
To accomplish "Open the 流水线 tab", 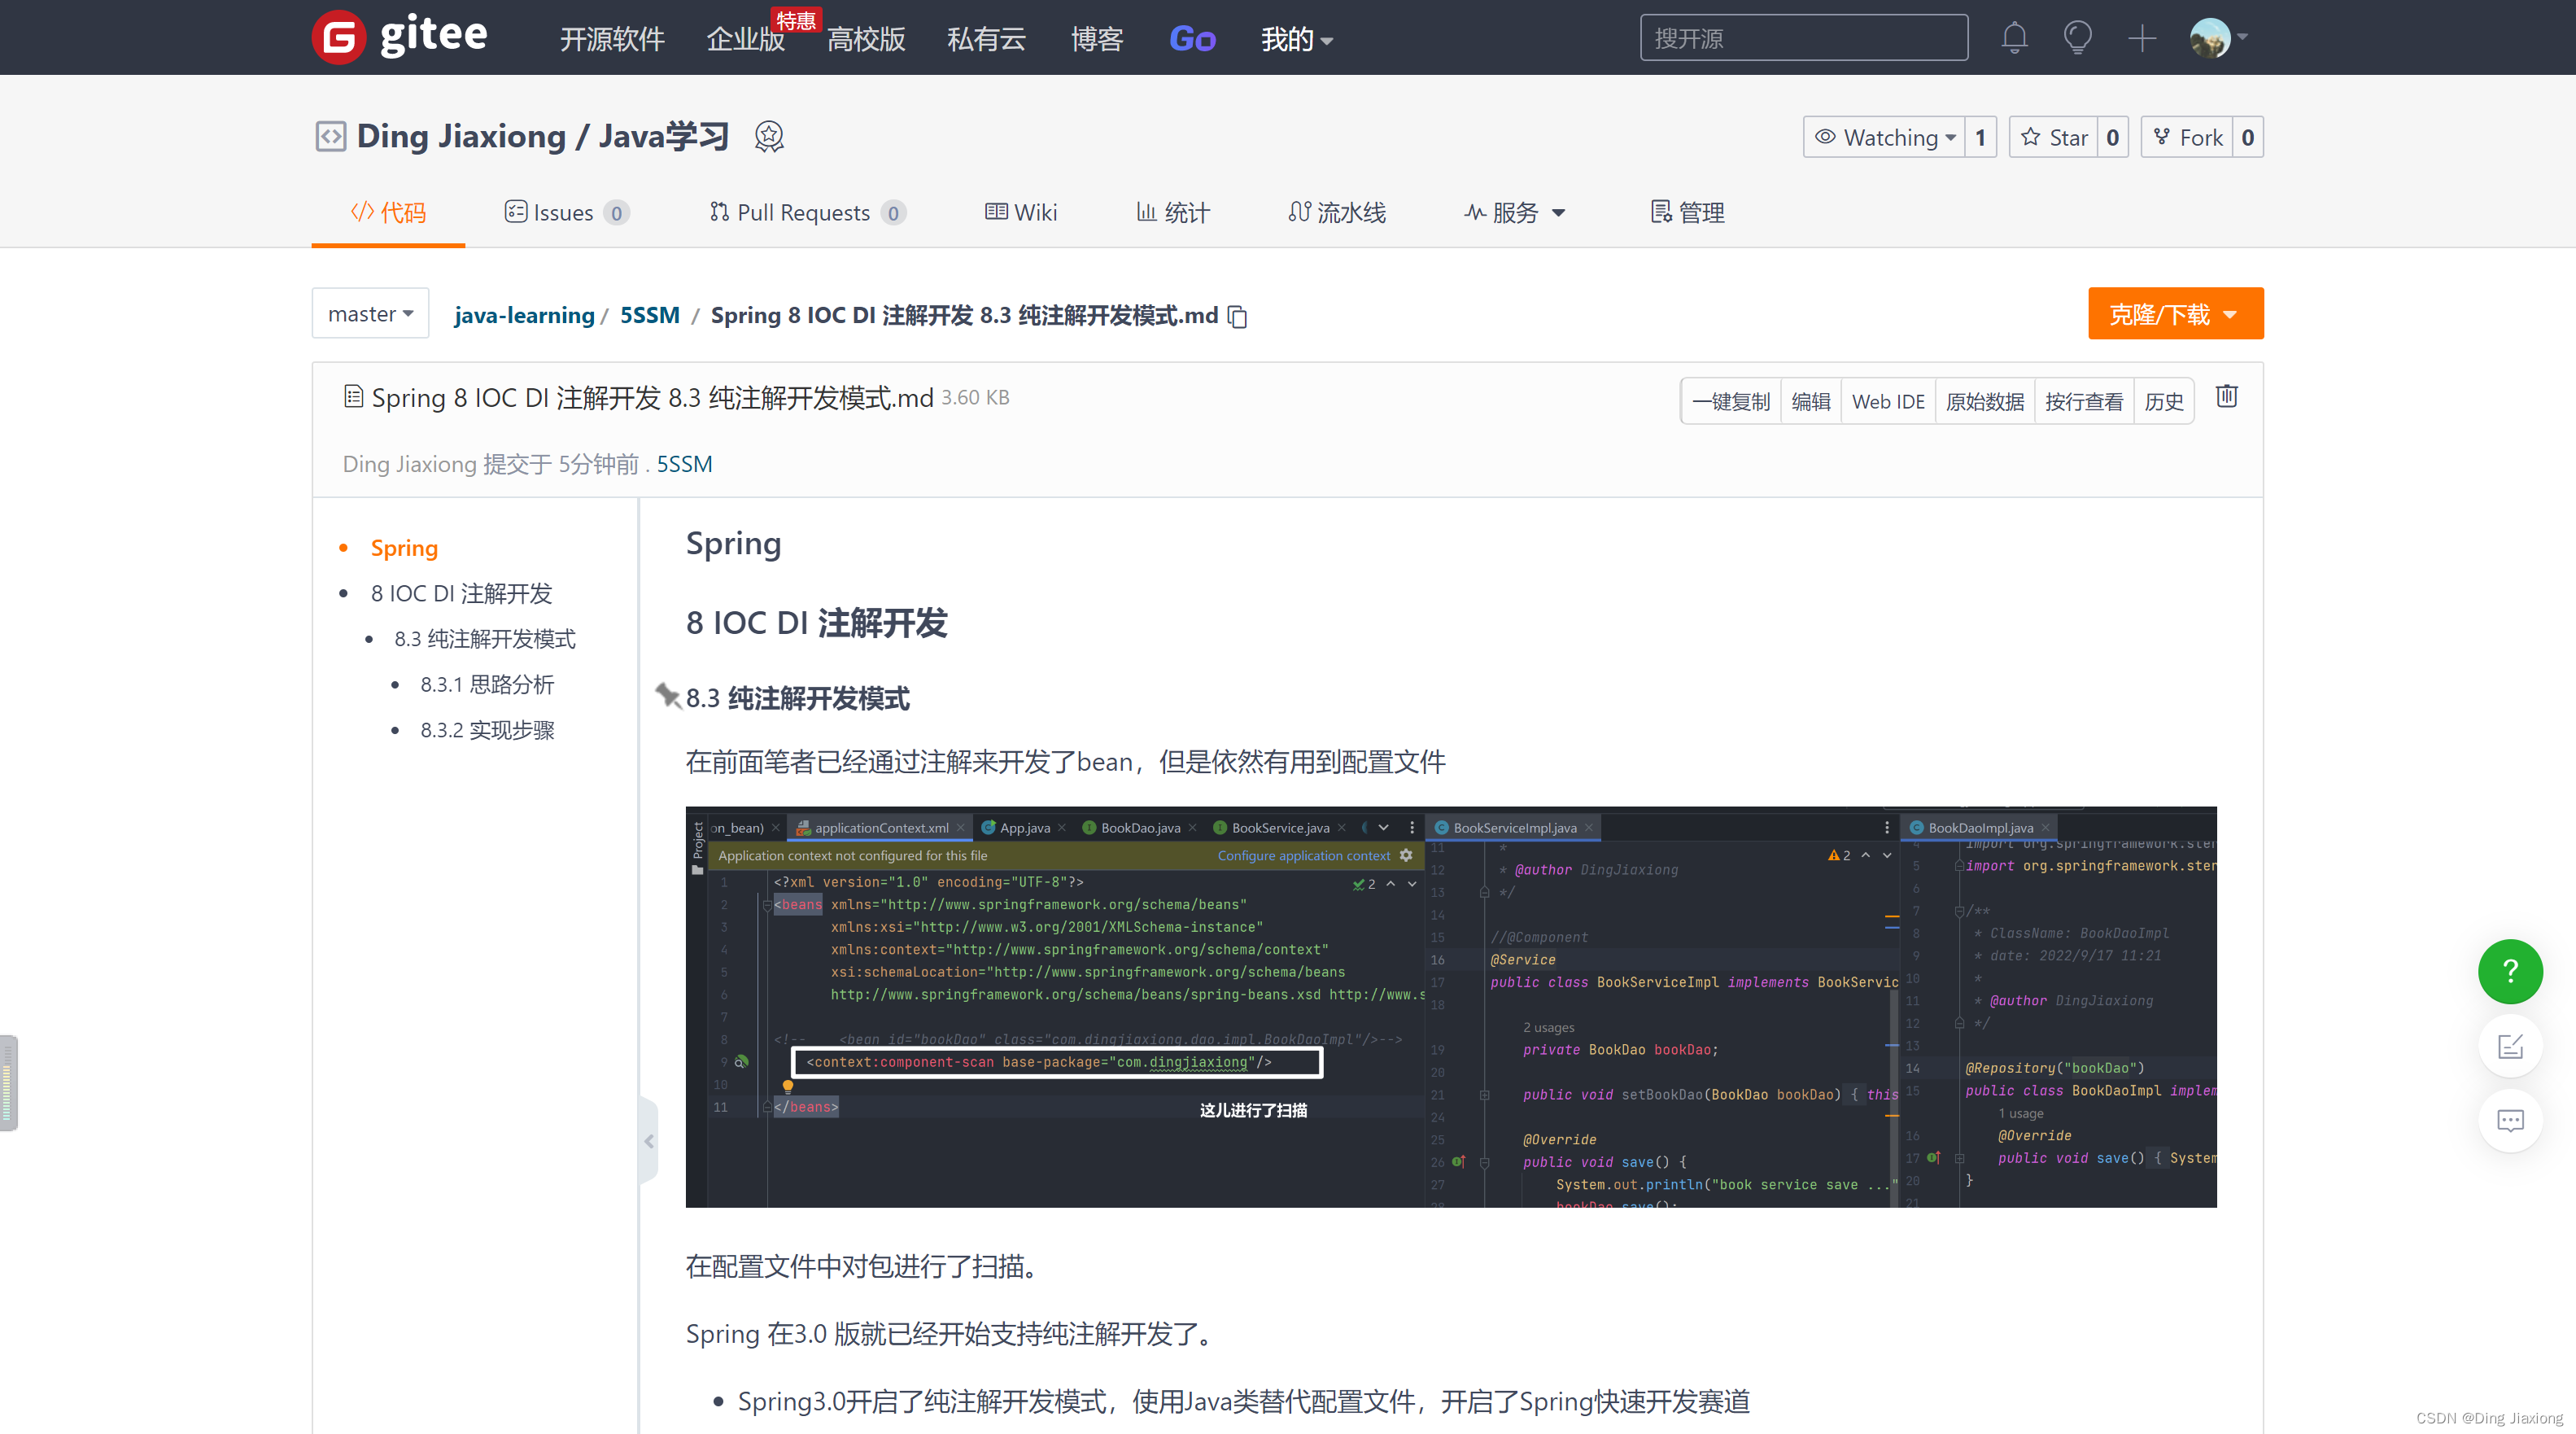I will [1337, 213].
